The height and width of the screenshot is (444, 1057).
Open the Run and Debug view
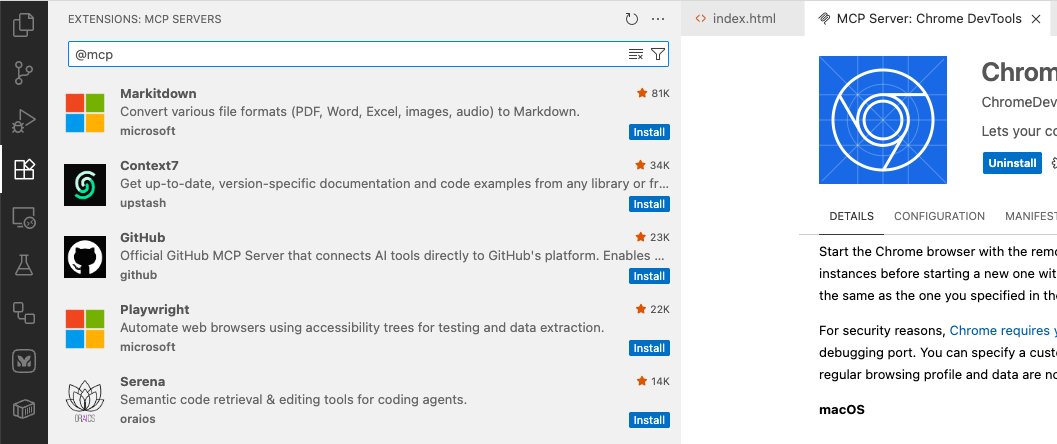pos(24,121)
